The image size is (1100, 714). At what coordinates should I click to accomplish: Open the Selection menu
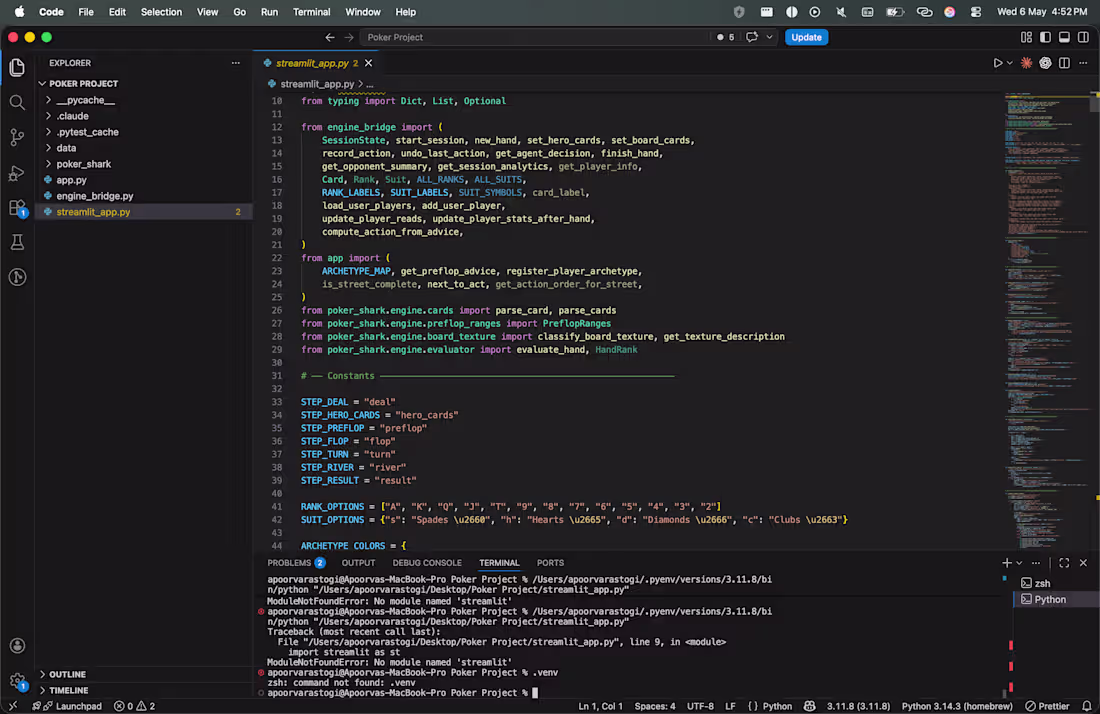click(x=161, y=12)
